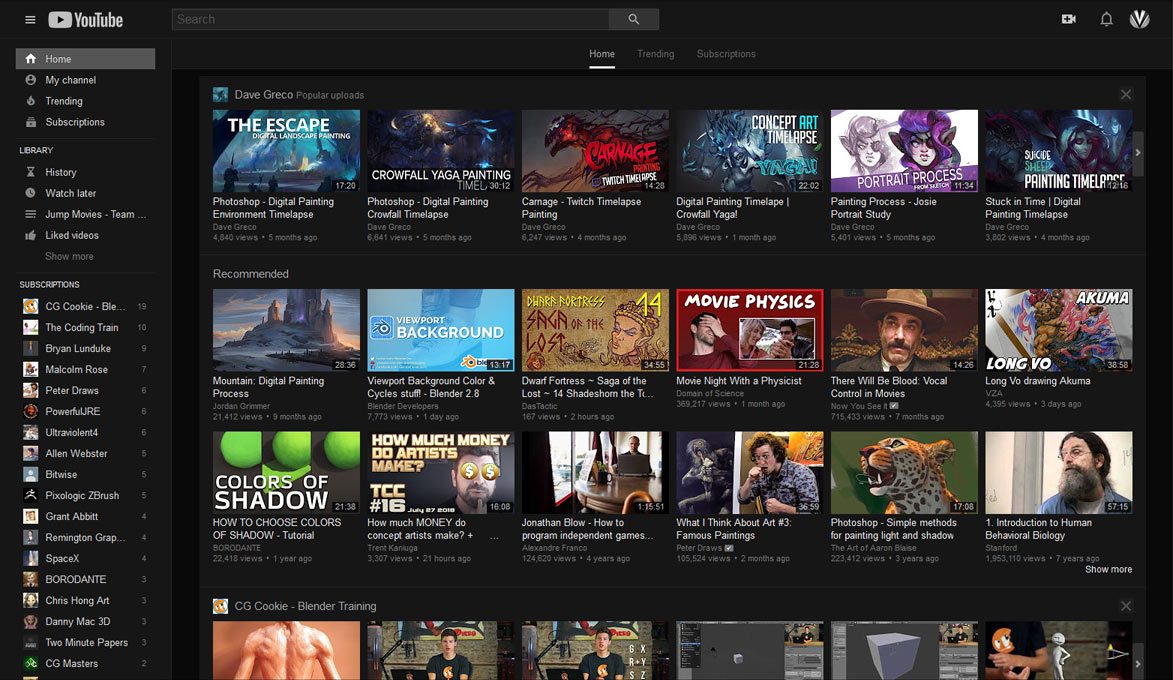This screenshot has height=680, width=1173.
Task: Click the Trending flame icon
Action: [31, 100]
